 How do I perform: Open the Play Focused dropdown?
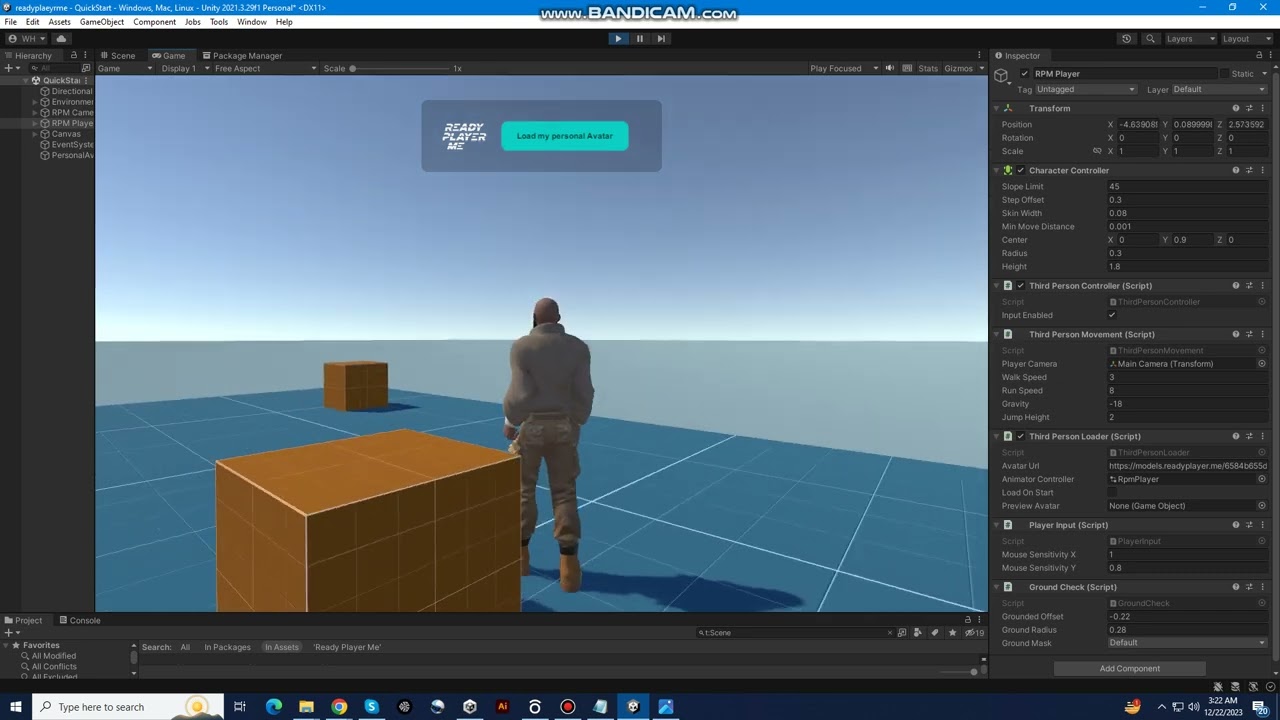(x=844, y=68)
